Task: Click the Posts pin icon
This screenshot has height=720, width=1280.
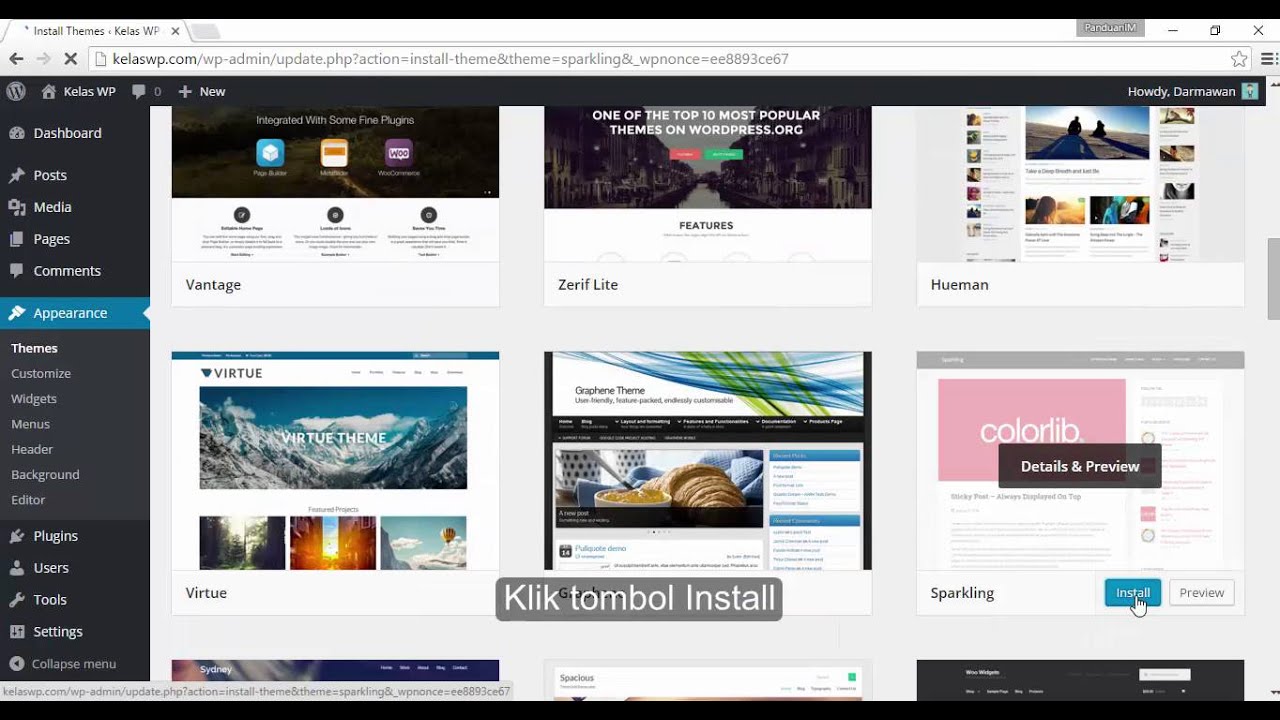Action: pyautogui.click(x=16, y=175)
